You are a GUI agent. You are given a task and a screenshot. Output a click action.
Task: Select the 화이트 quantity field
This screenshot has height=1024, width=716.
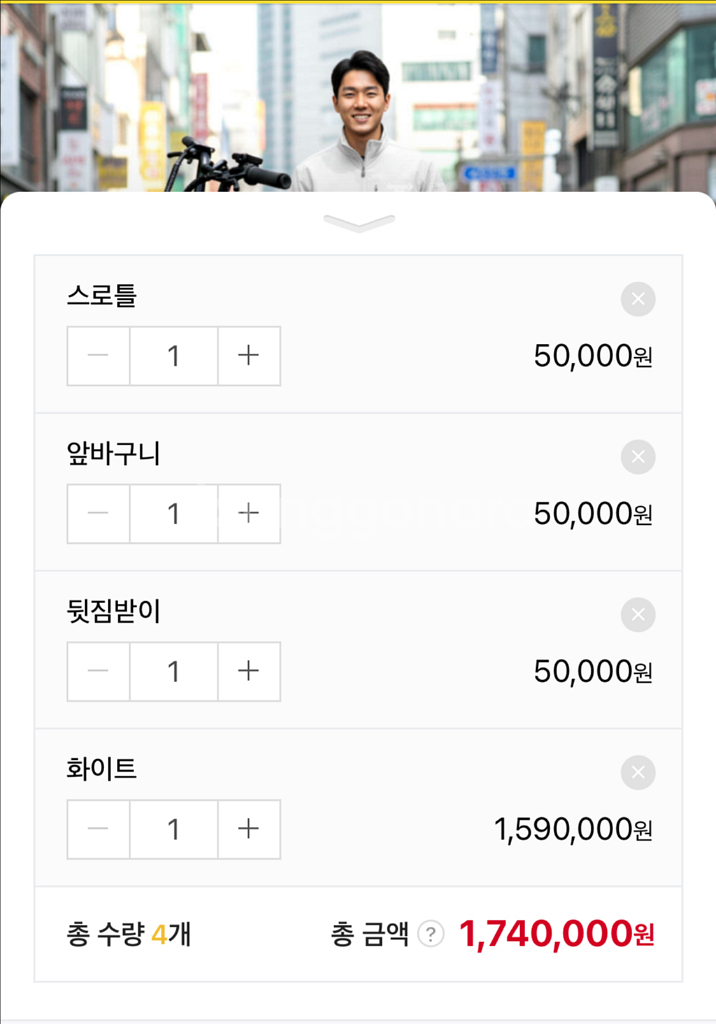pyautogui.click(x=172, y=829)
